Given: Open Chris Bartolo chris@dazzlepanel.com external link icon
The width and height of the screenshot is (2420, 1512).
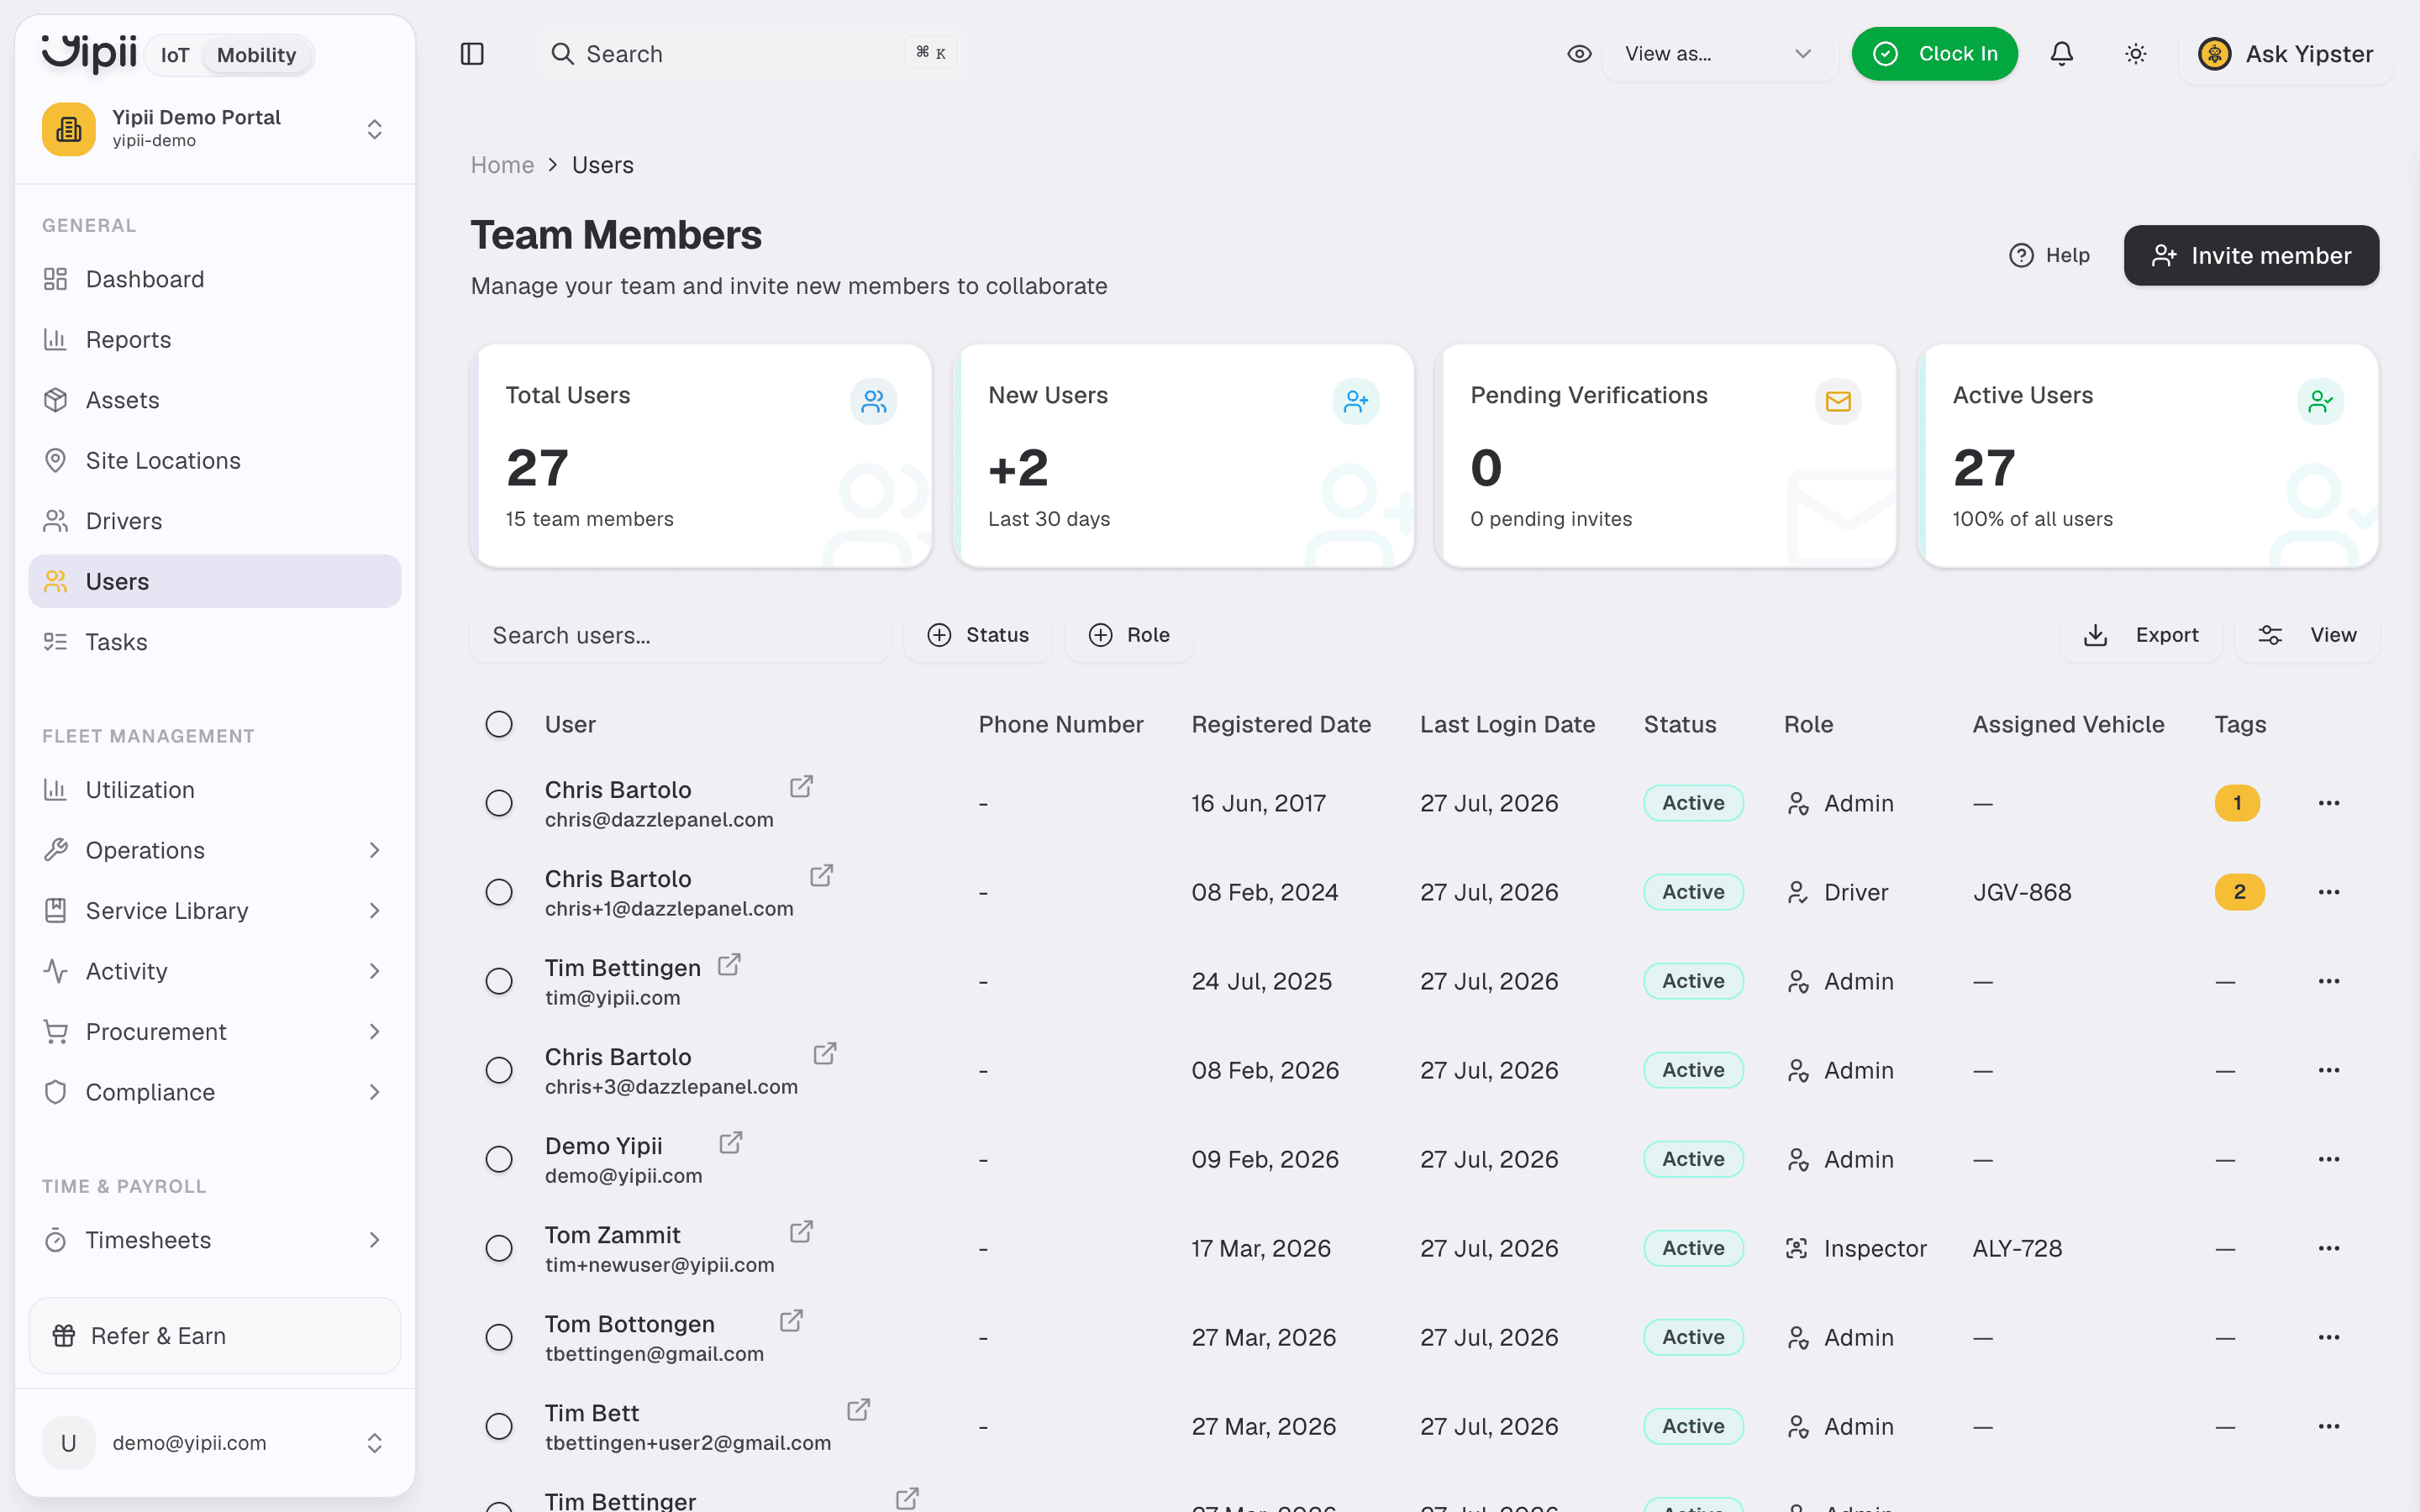Looking at the screenshot, I should (x=801, y=786).
